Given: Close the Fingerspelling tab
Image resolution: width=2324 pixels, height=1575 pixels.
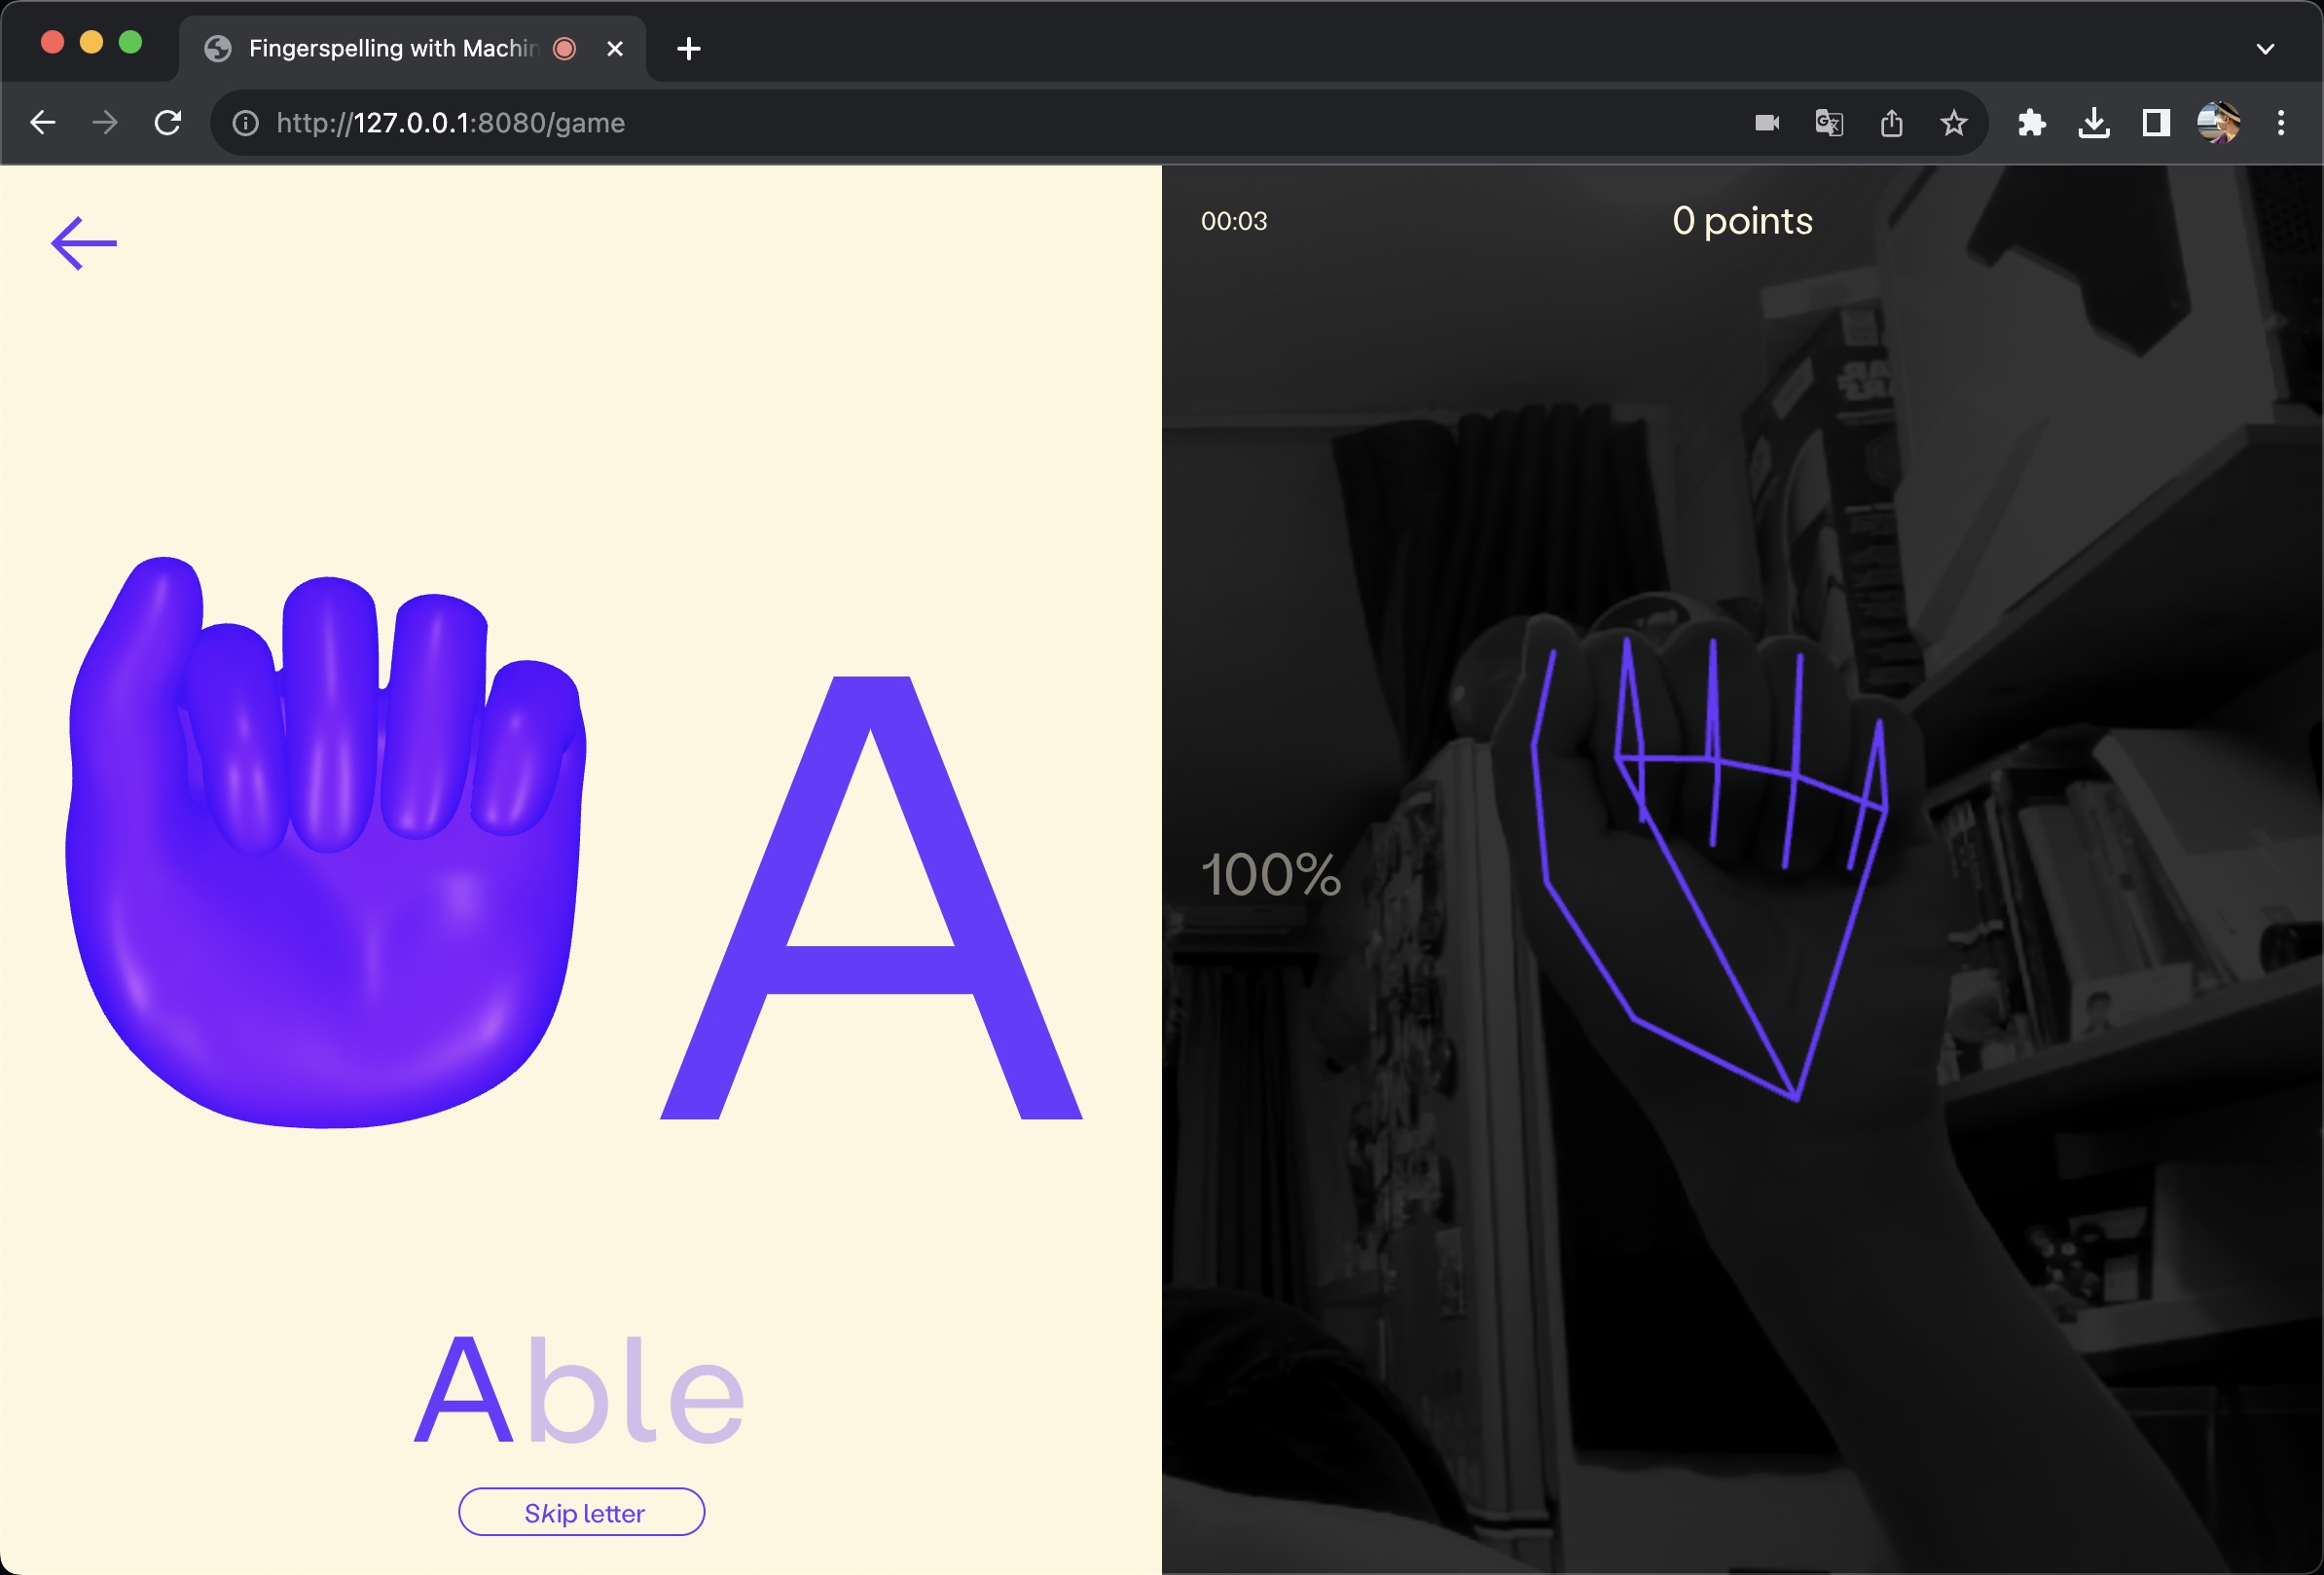Looking at the screenshot, I should (615, 48).
